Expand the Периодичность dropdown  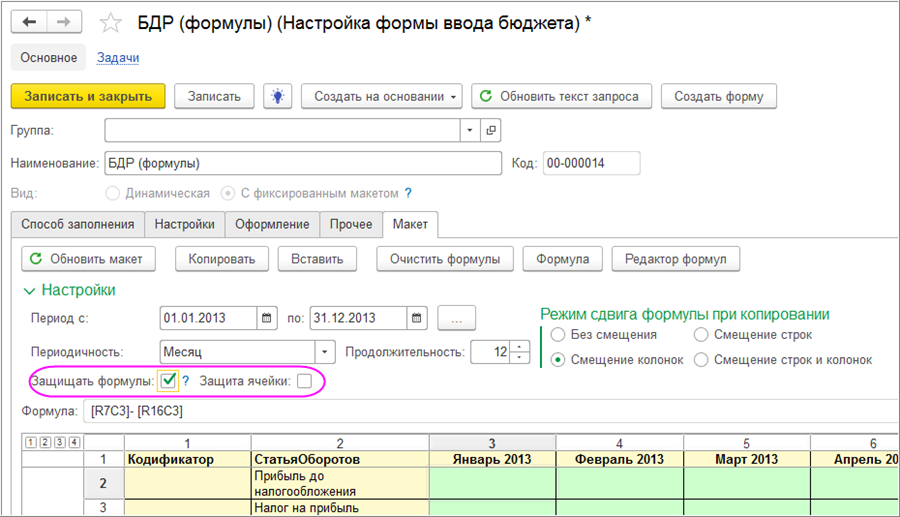pyautogui.click(x=324, y=352)
